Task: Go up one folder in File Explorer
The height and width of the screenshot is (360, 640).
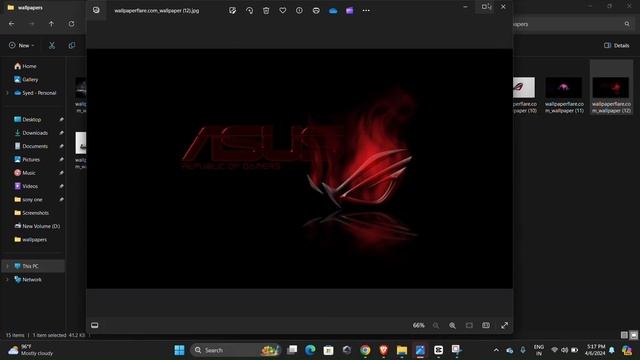Action: coord(51,24)
